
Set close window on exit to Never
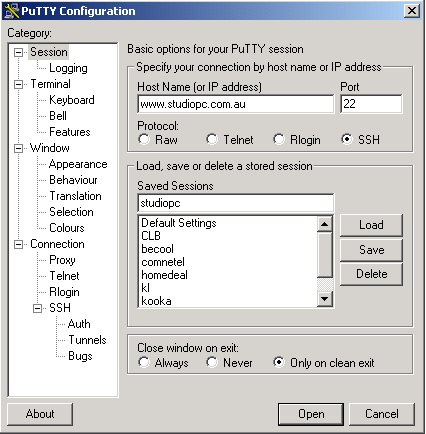click(x=212, y=362)
